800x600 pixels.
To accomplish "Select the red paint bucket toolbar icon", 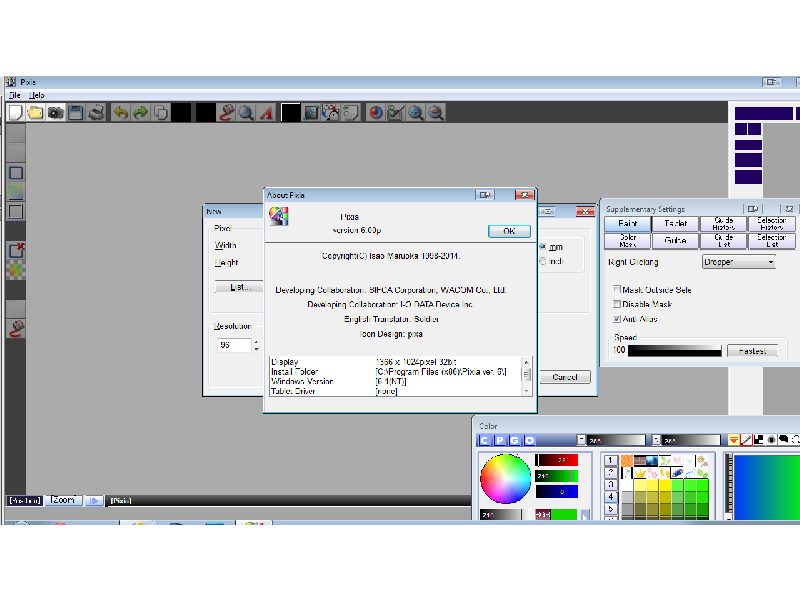I will 226,113.
